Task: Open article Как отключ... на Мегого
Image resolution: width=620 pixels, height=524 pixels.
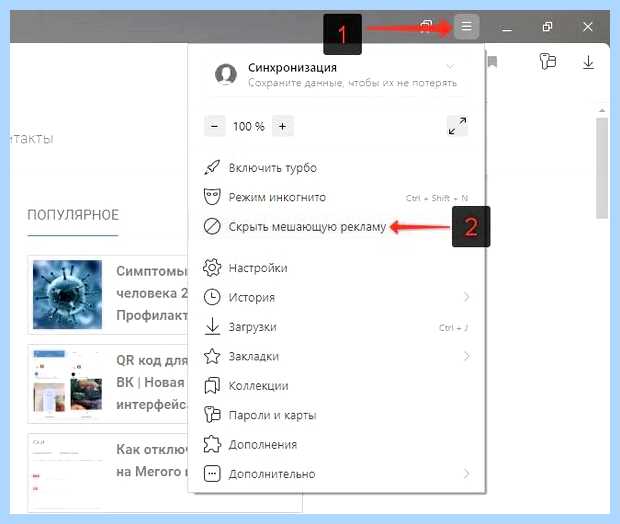Action: pos(152,460)
